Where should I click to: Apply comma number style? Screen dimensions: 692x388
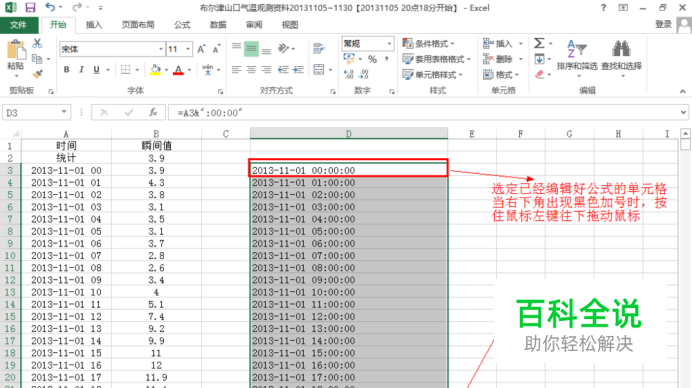(x=387, y=59)
